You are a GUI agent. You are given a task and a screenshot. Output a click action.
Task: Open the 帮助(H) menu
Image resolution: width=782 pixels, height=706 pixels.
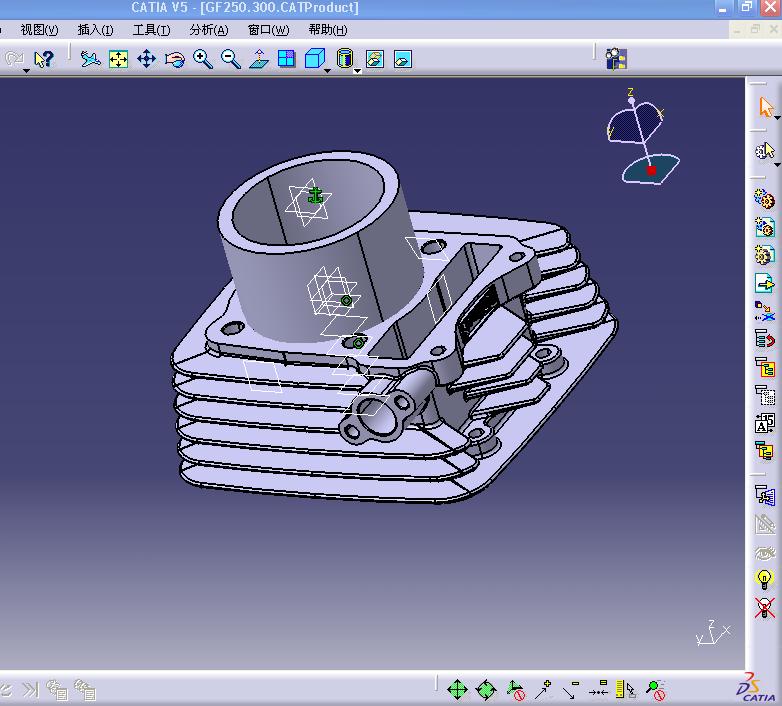[x=328, y=30]
